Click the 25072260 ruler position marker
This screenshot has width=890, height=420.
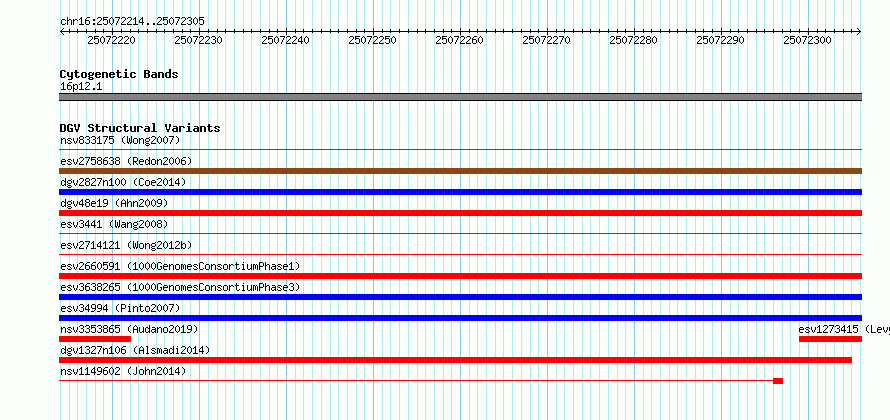point(459,40)
